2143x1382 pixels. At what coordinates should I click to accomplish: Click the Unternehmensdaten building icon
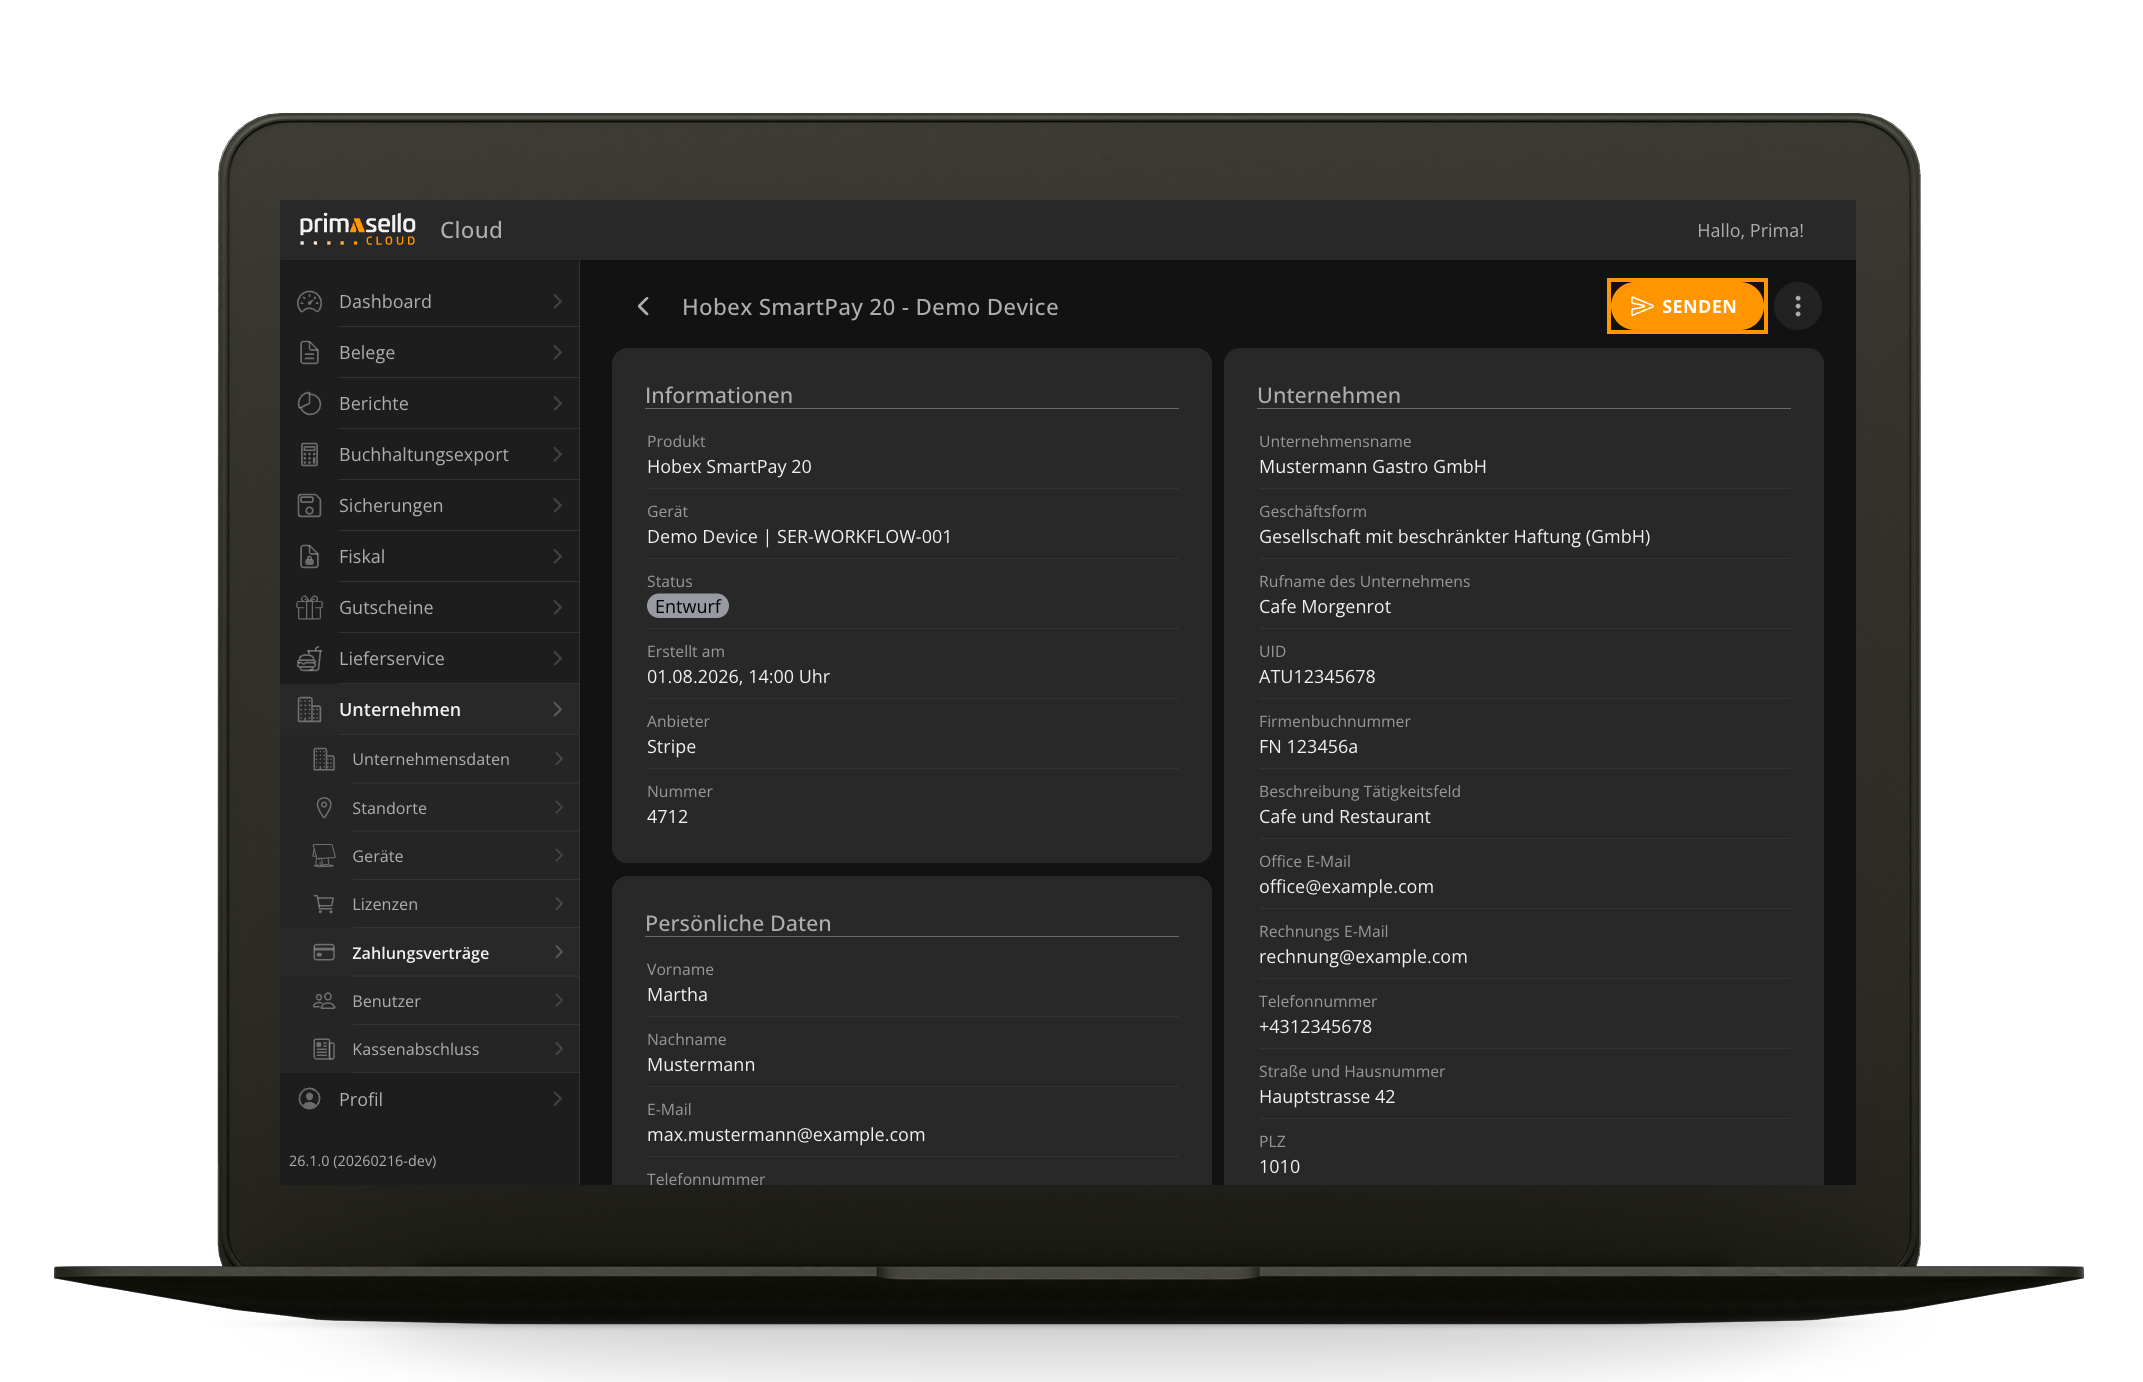tap(324, 759)
